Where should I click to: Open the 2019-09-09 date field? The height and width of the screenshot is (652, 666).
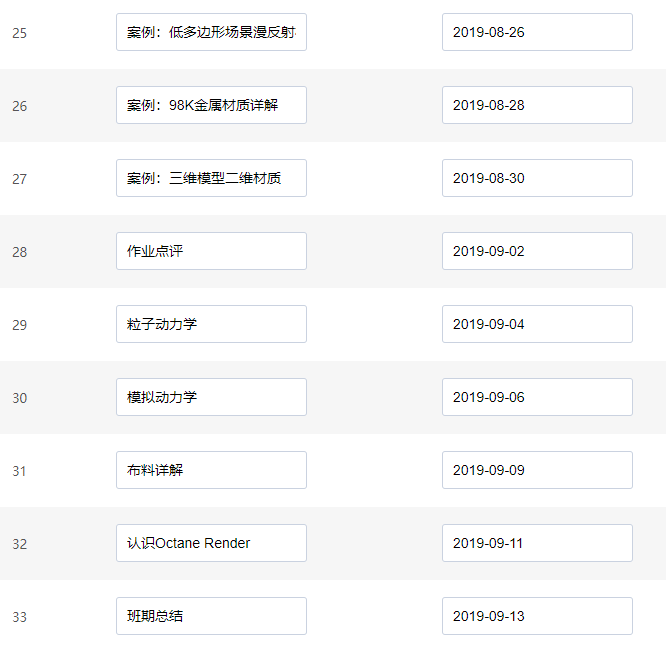click(537, 470)
